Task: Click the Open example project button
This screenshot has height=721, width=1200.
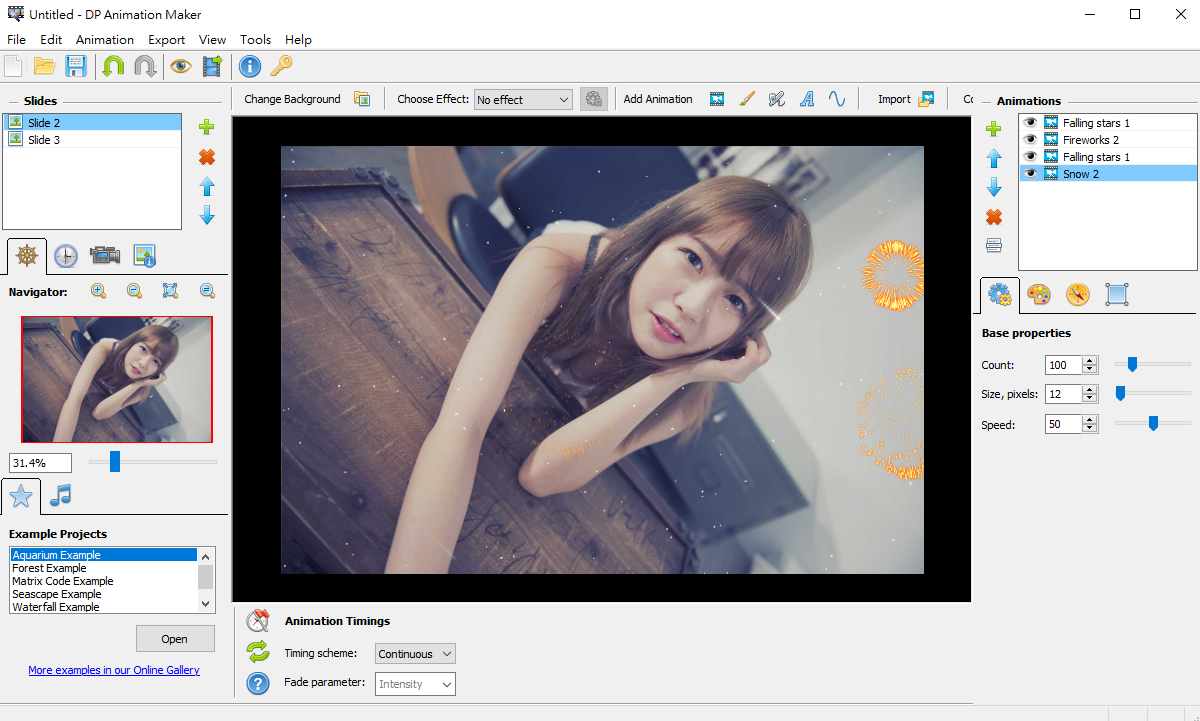Action: click(174, 639)
